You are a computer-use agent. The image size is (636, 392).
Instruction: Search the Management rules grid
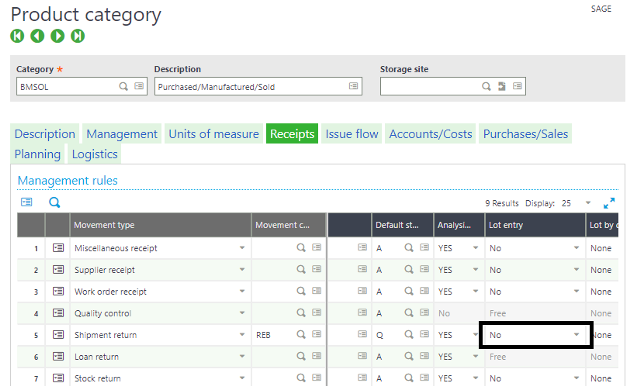pyautogui.click(x=54, y=202)
